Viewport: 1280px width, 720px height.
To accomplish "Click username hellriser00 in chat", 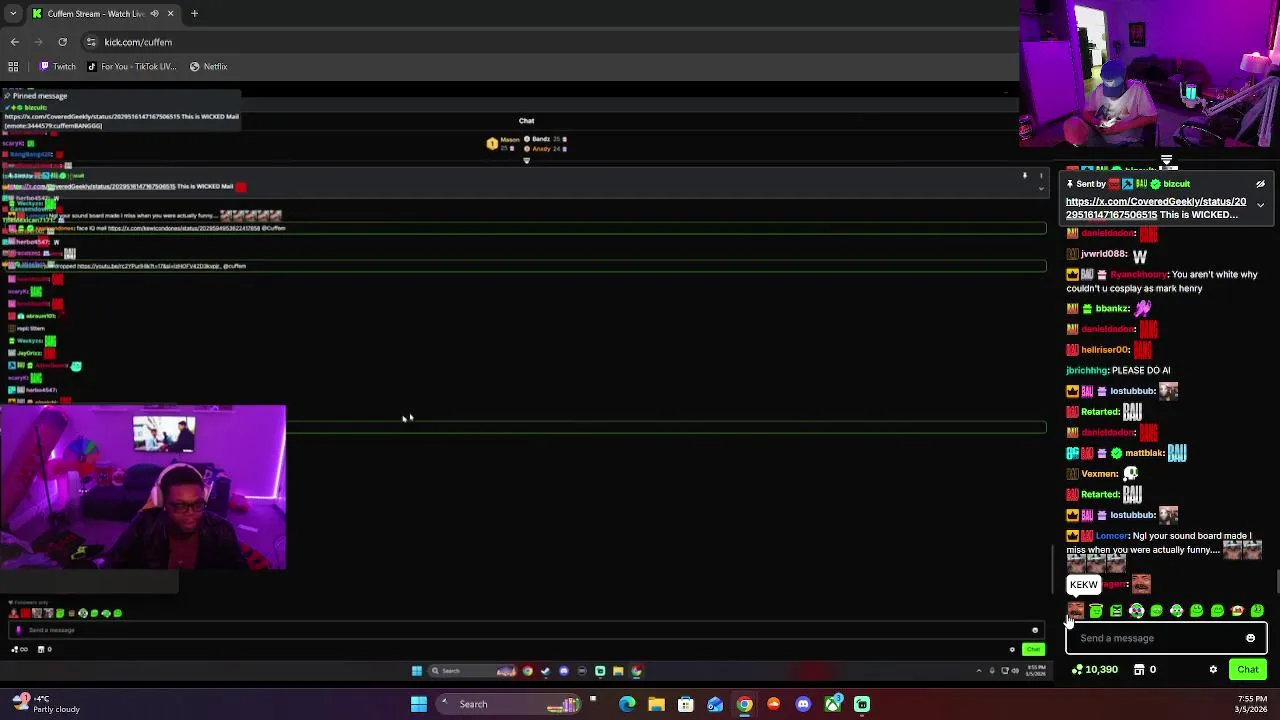I will tap(1105, 350).
